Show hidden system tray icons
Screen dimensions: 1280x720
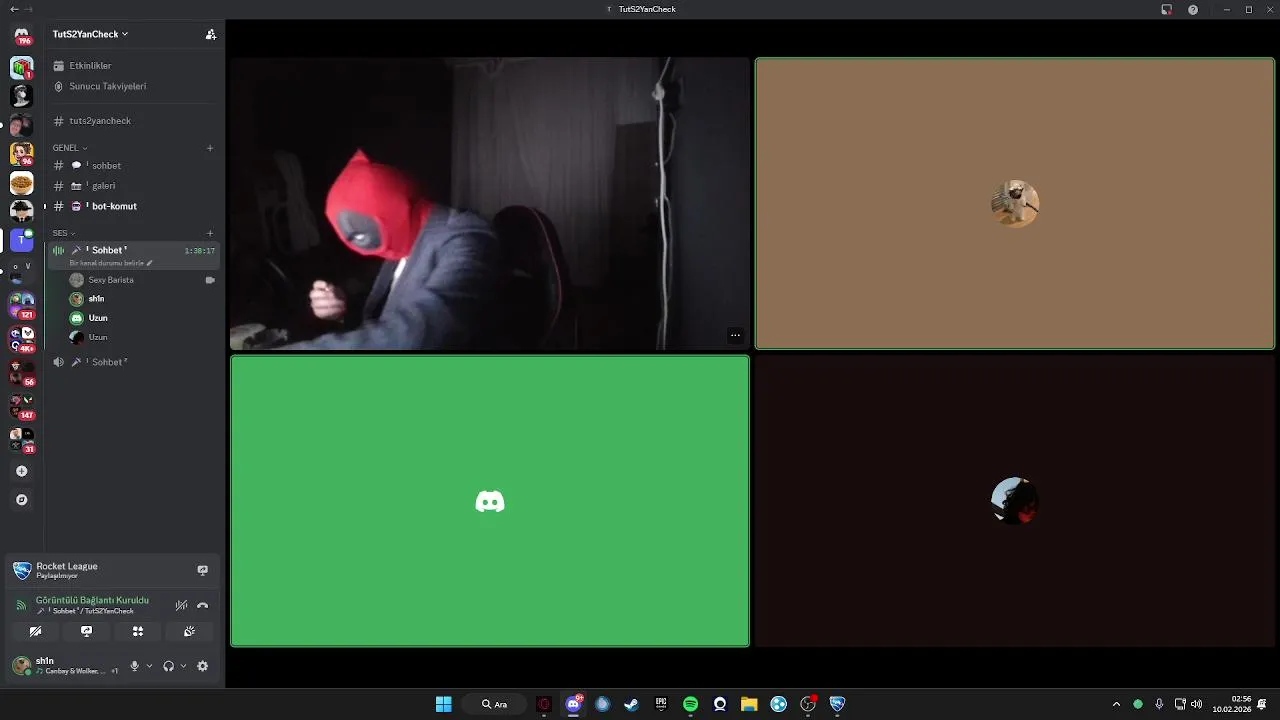(x=1116, y=704)
